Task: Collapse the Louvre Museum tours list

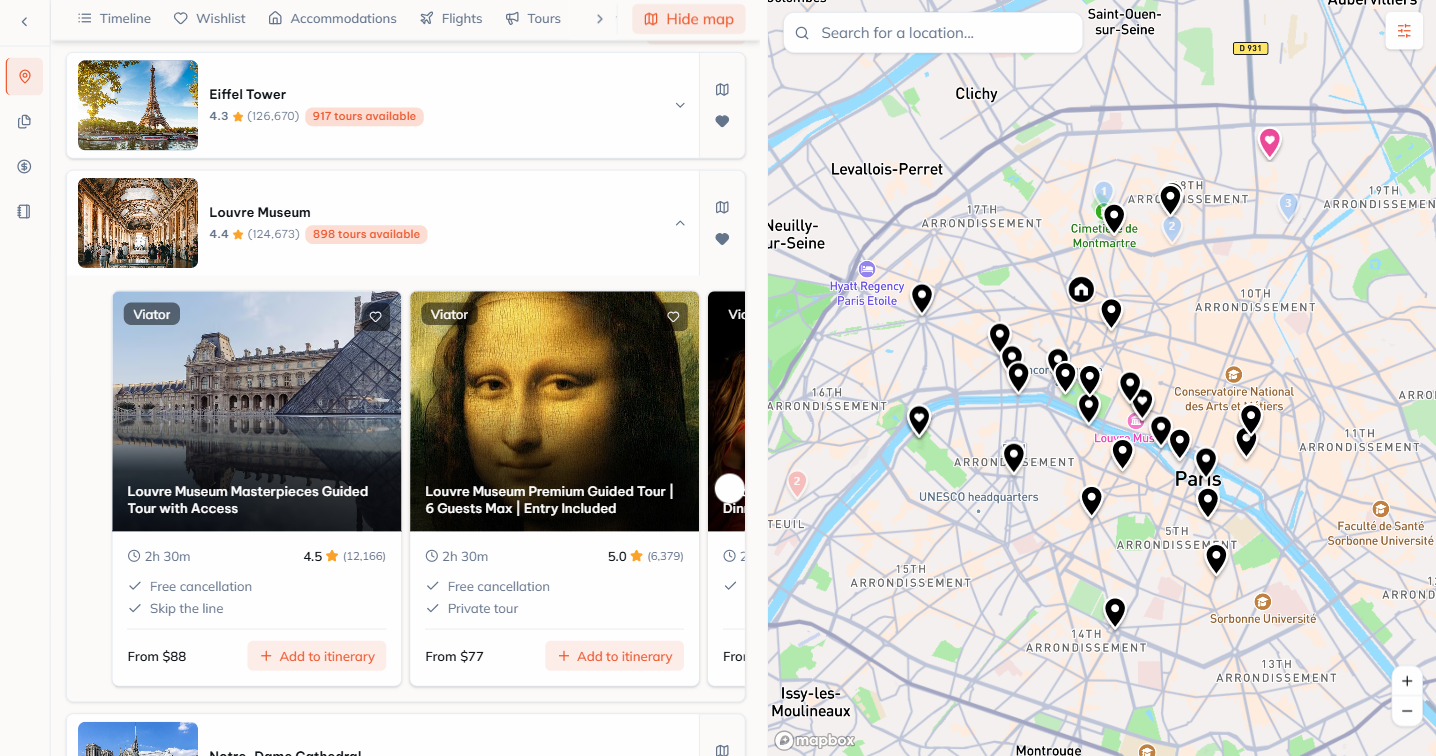Action: coord(680,223)
